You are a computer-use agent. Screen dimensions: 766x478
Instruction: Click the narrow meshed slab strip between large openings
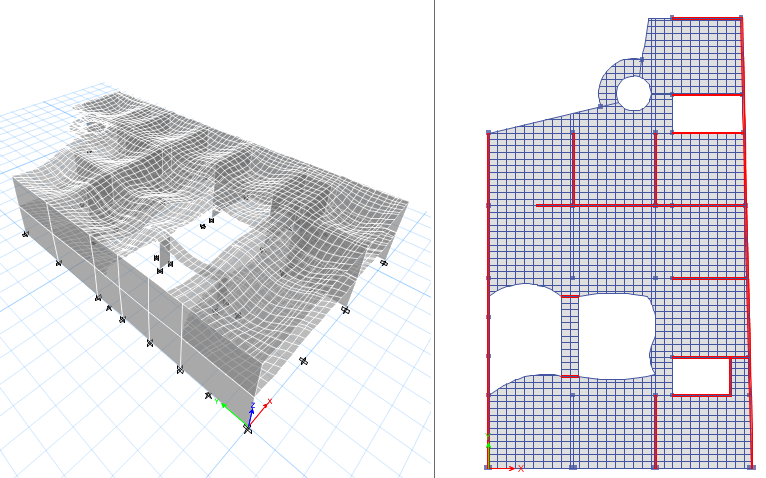point(570,336)
